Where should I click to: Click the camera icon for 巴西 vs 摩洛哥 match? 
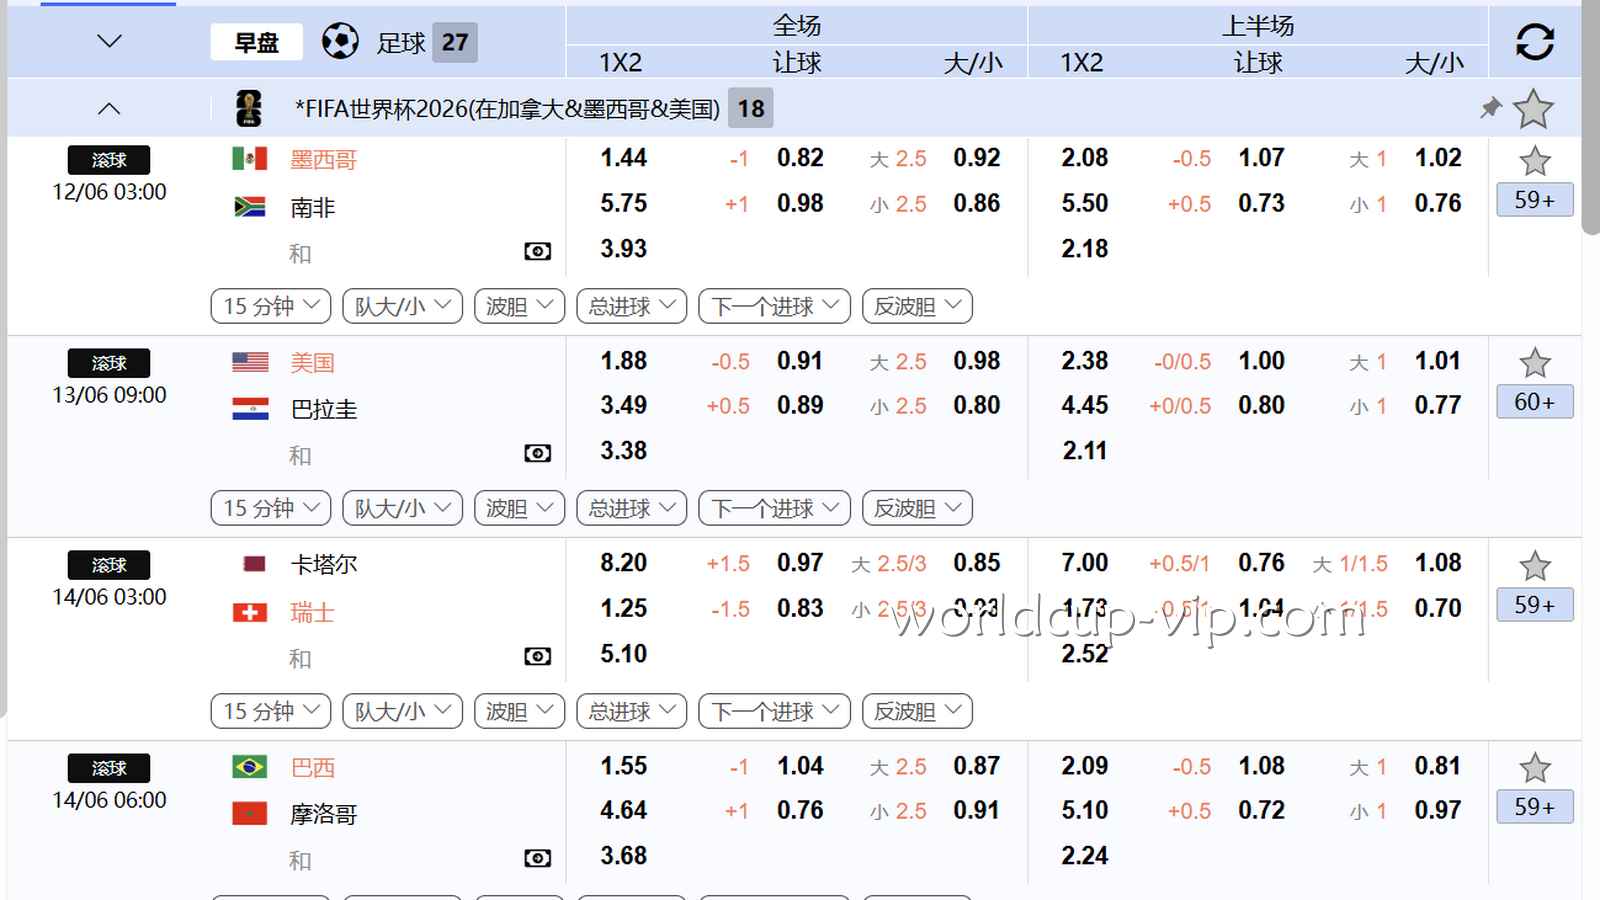537,858
